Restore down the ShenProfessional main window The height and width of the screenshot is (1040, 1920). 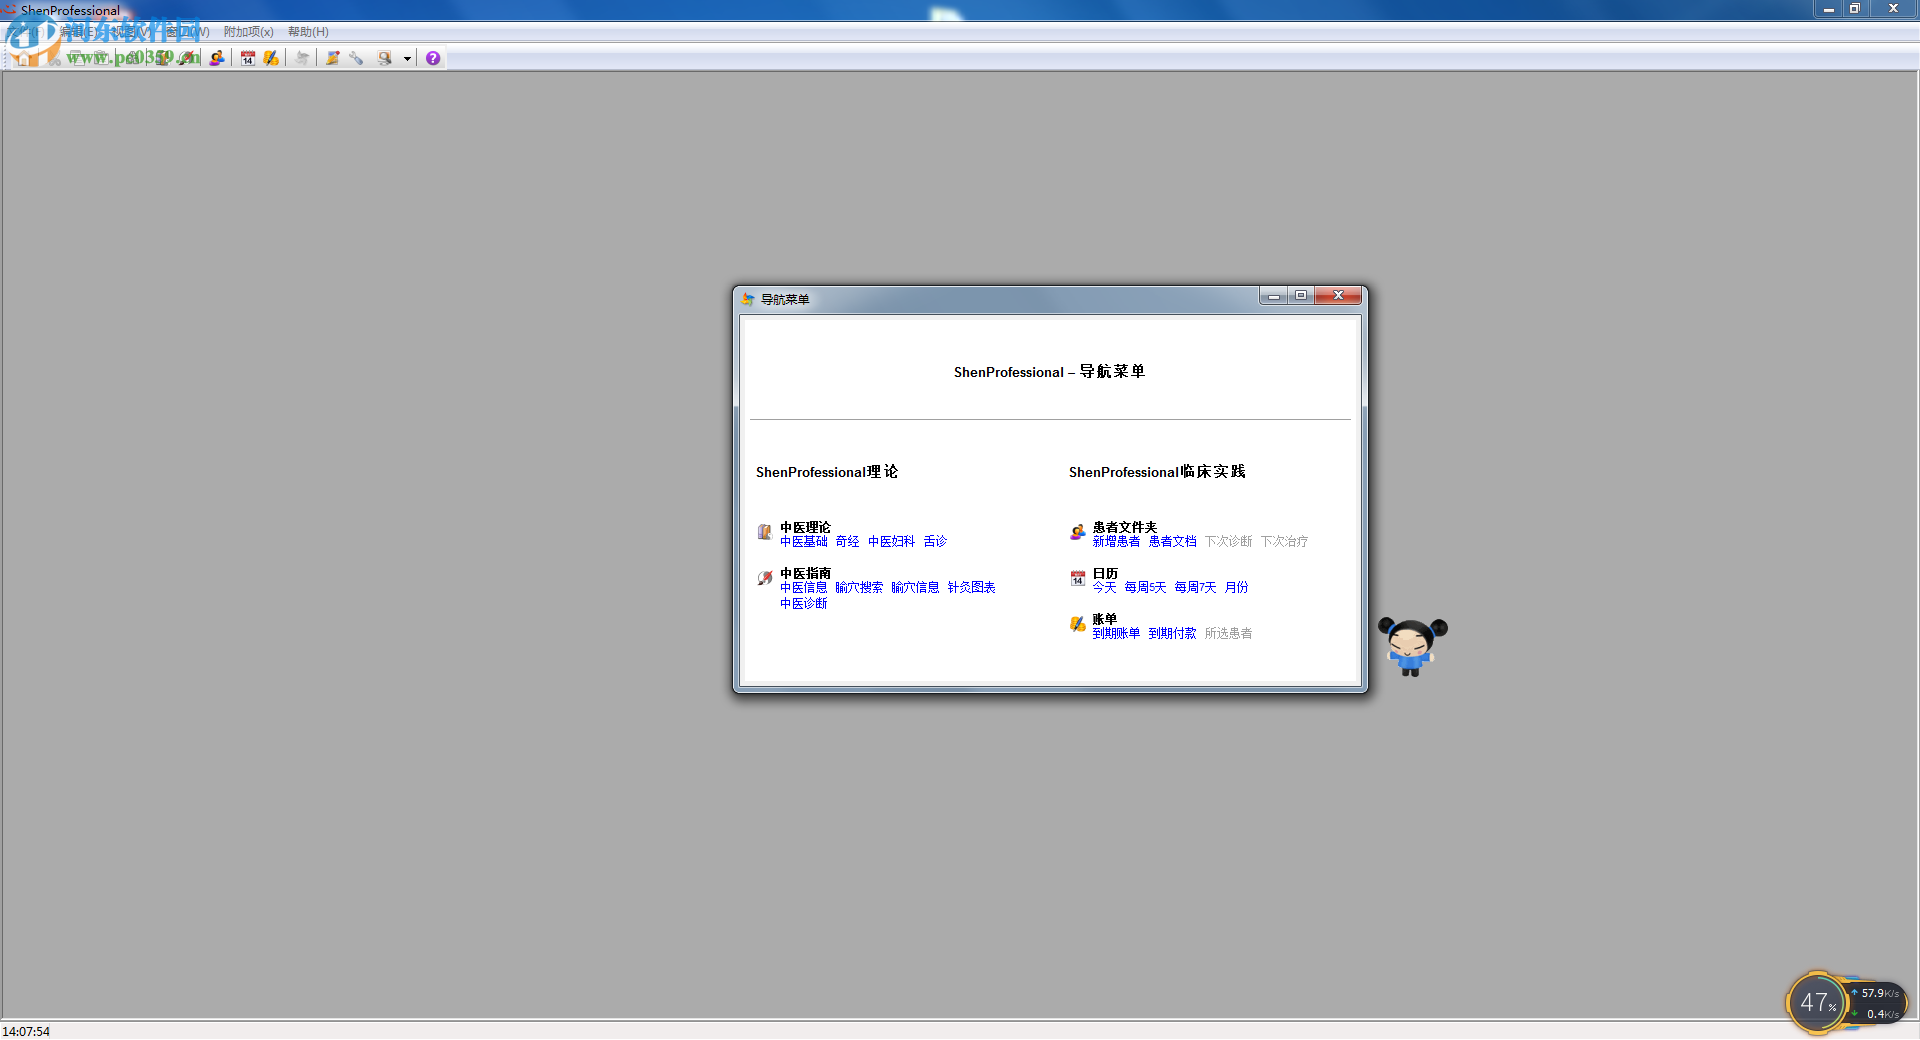pos(1854,9)
